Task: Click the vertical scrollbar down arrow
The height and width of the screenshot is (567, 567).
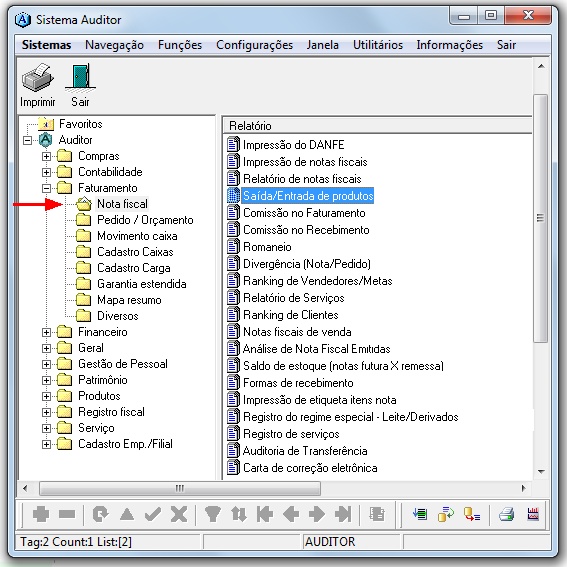Action: click(541, 471)
